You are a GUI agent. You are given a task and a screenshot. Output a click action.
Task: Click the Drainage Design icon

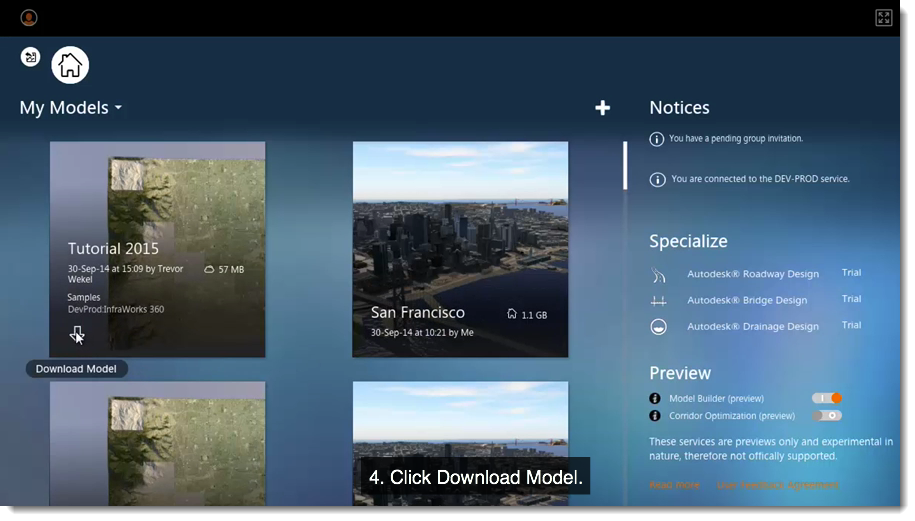(658, 327)
